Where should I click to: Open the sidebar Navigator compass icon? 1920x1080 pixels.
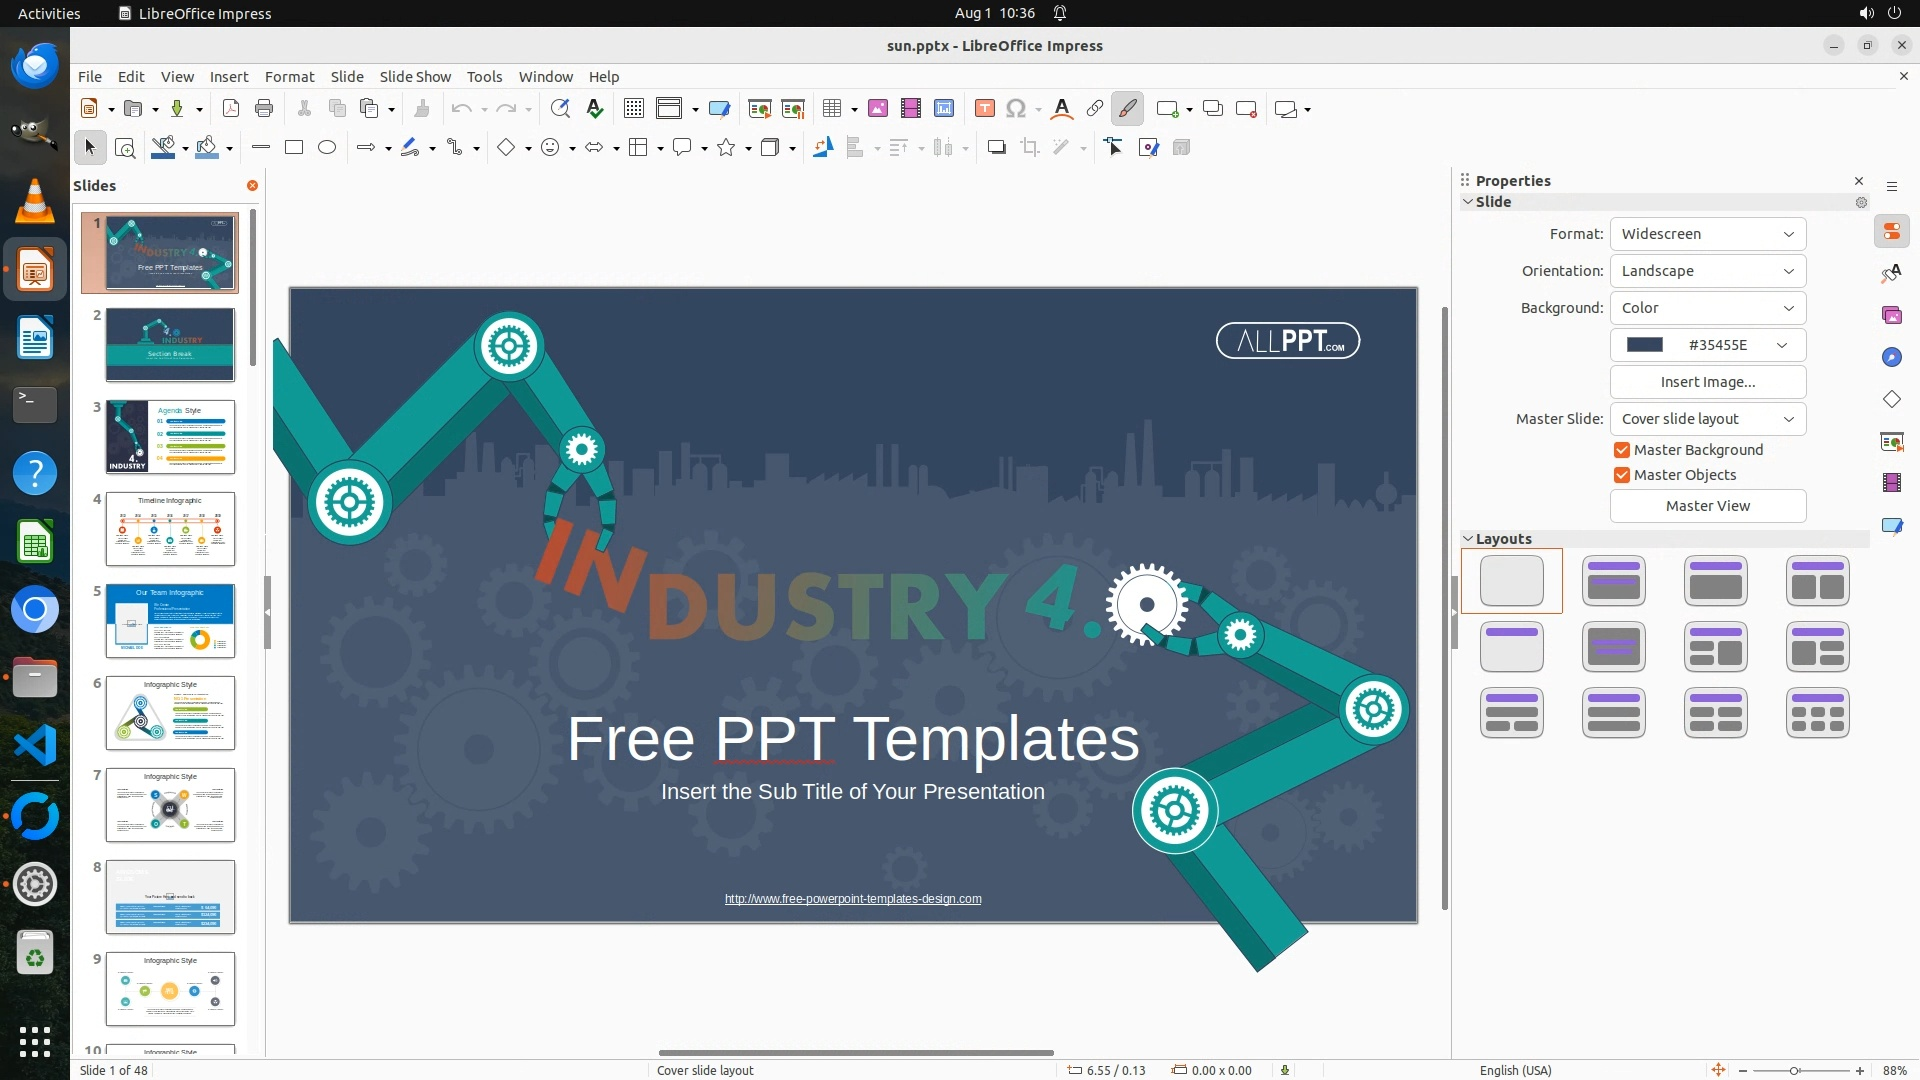pos(1891,358)
